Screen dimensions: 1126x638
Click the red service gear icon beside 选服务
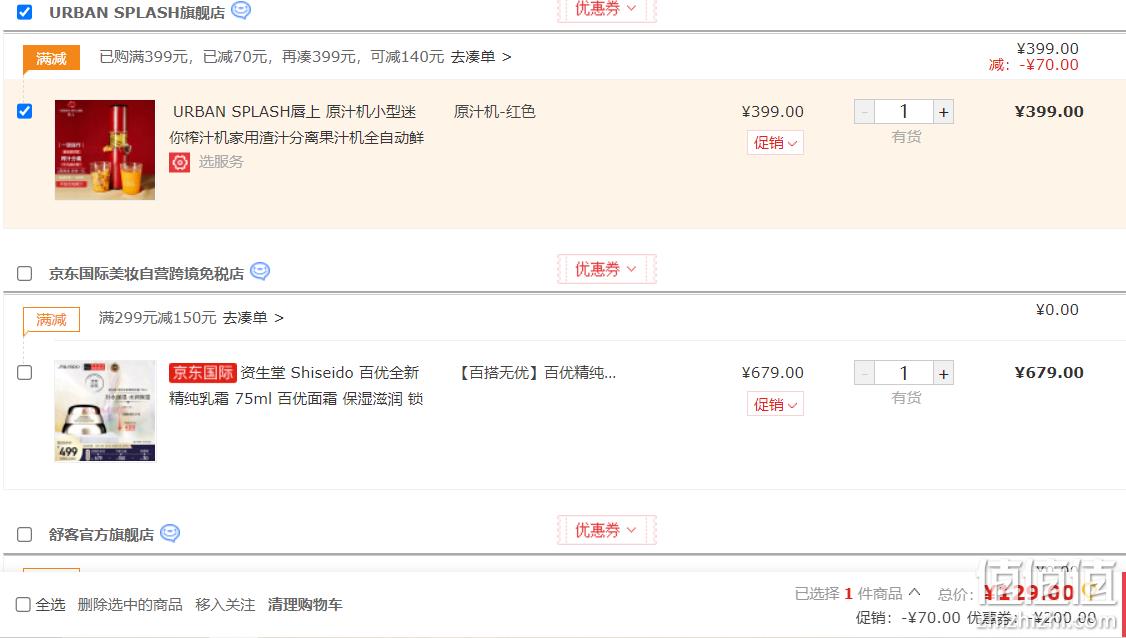180,162
